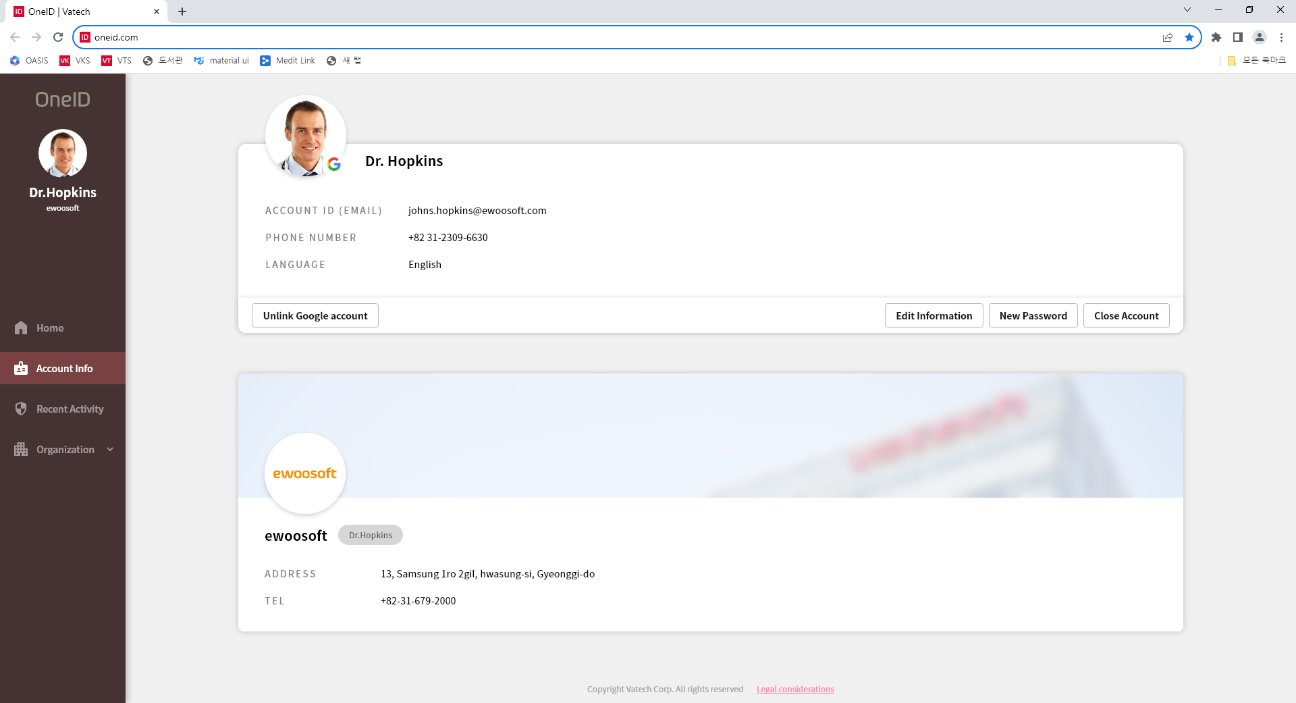Open a new browser tab
Image resolution: width=1296 pixels, height=703 pixels.
pos(182,11)
